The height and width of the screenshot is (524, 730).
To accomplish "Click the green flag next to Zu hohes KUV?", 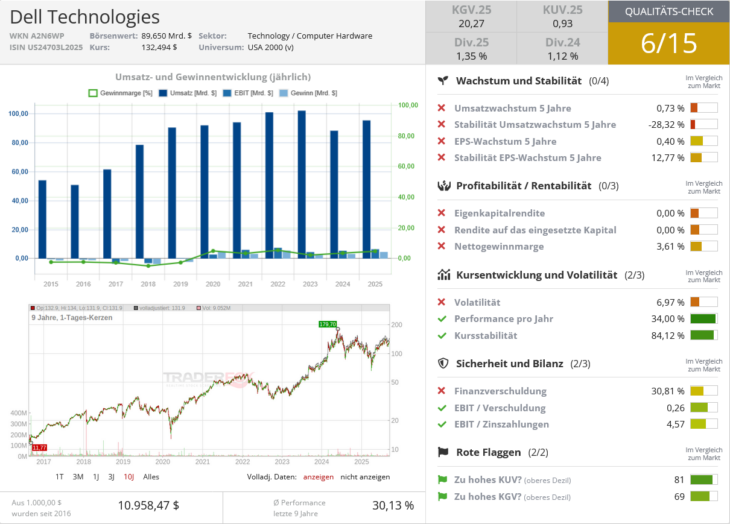I will [442, 480].
